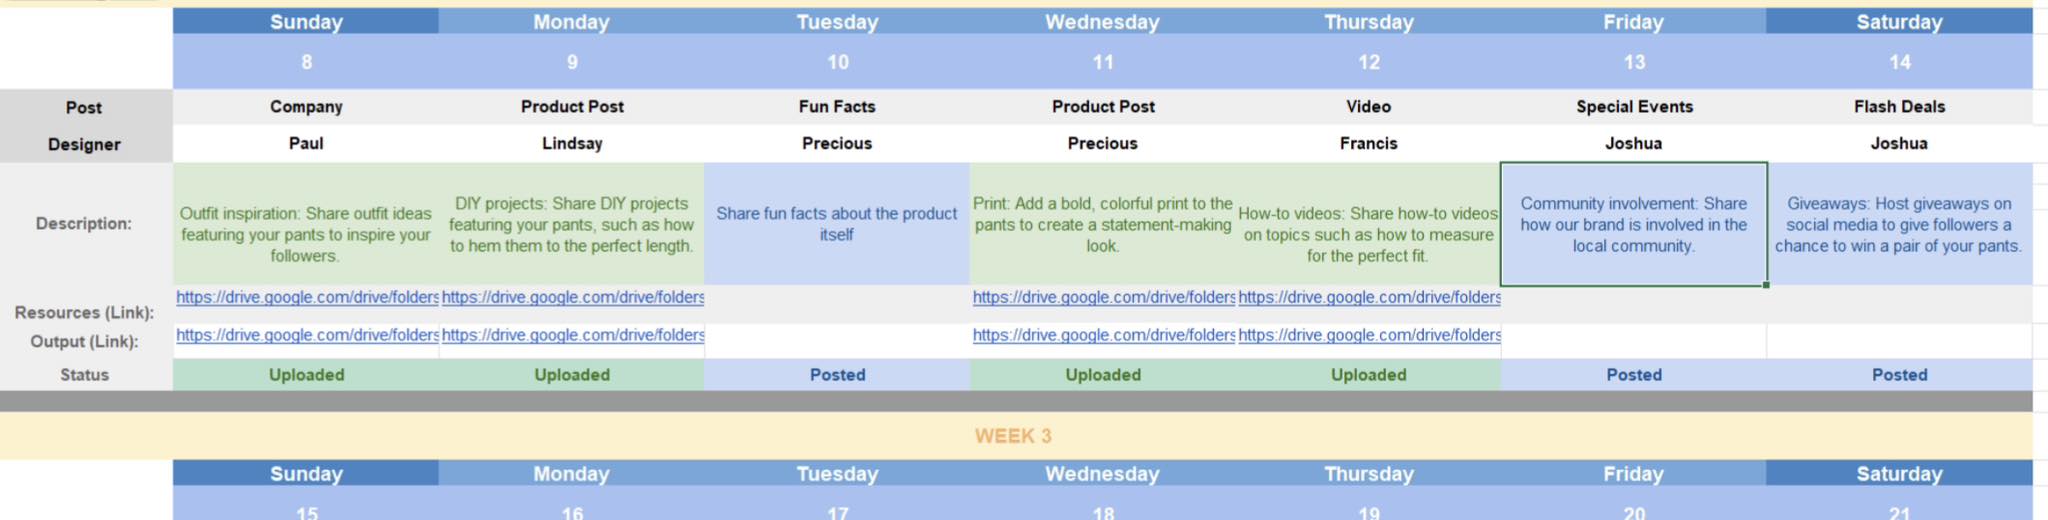Click the WEEK 3 header row
Screen dimensions: 2048x520
coord(1013,436)
